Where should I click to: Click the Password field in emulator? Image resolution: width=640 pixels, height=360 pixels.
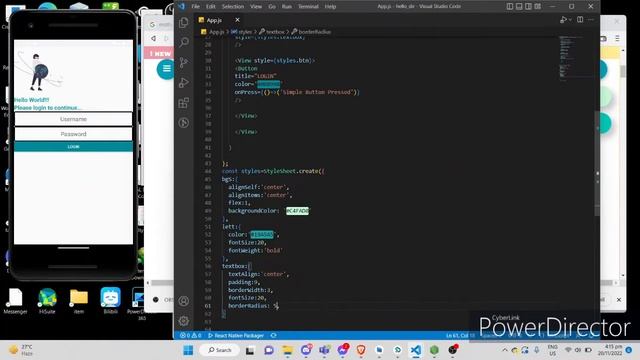73,134
